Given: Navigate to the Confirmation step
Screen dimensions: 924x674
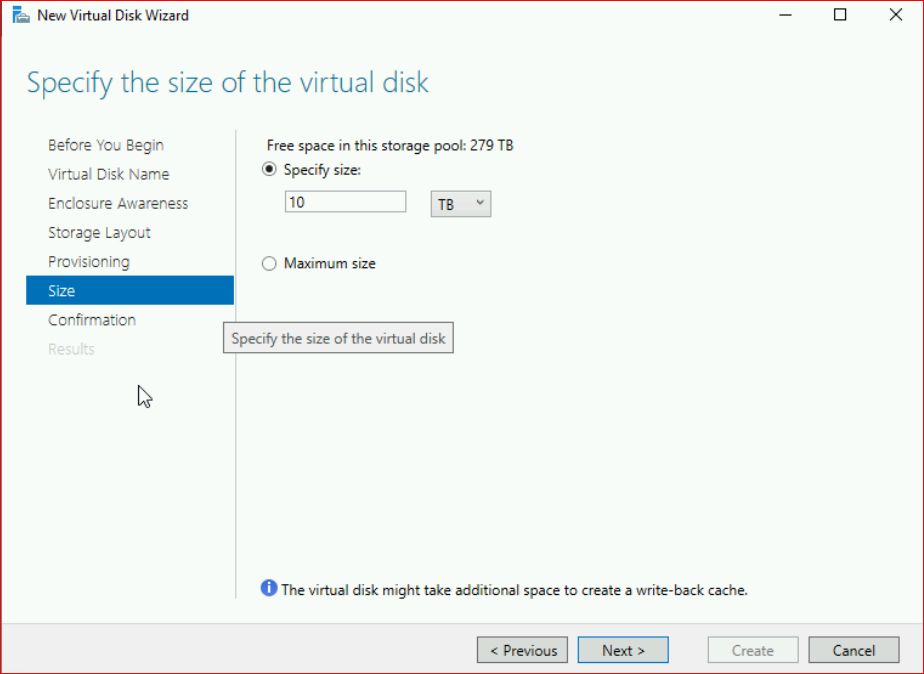Looking at the screenshot, I should 91,320.
